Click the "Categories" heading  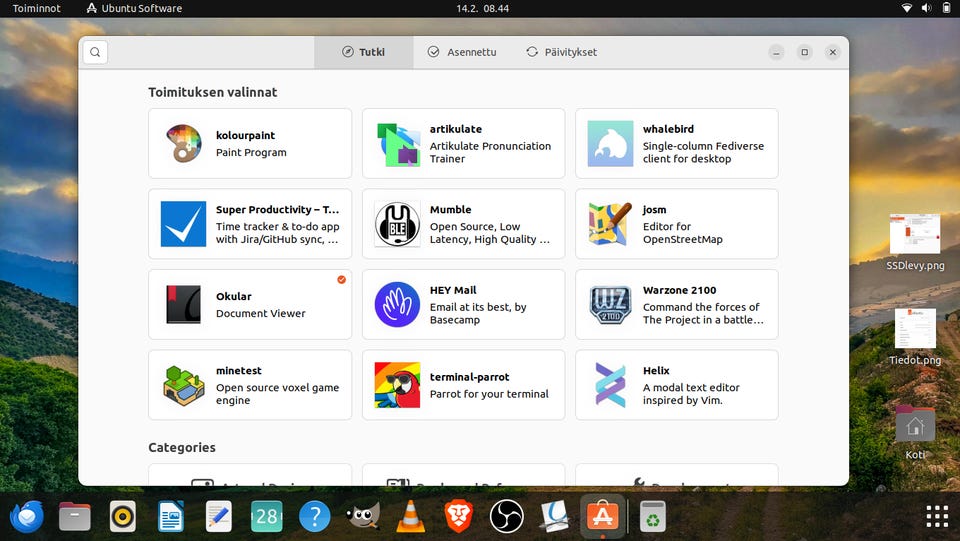coord(182,447)
